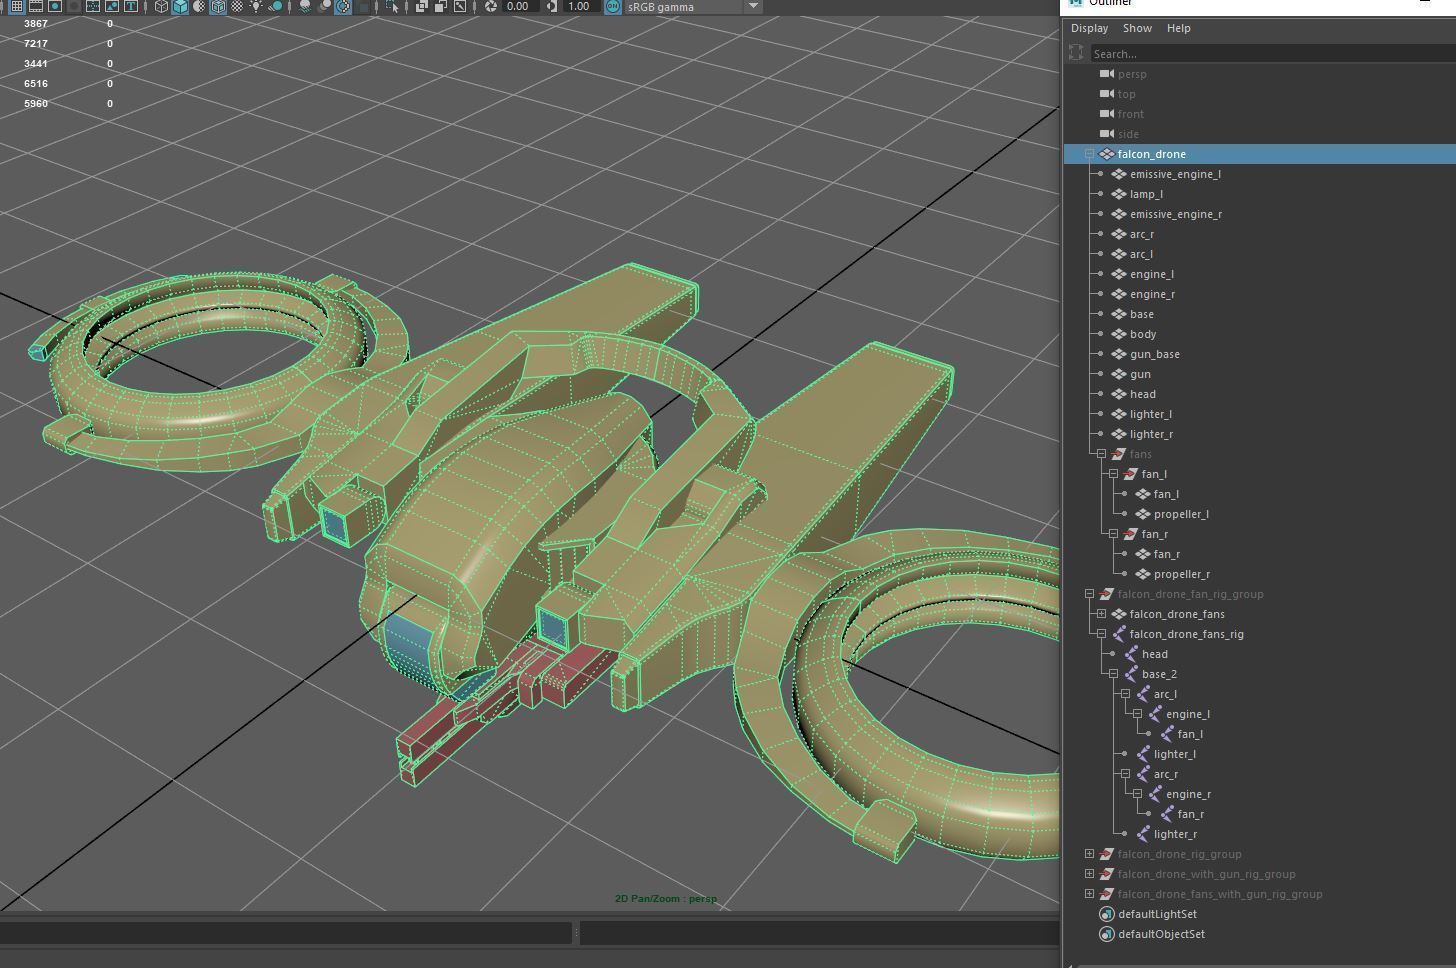Click joint icon of engine_l

point(1155,714)
